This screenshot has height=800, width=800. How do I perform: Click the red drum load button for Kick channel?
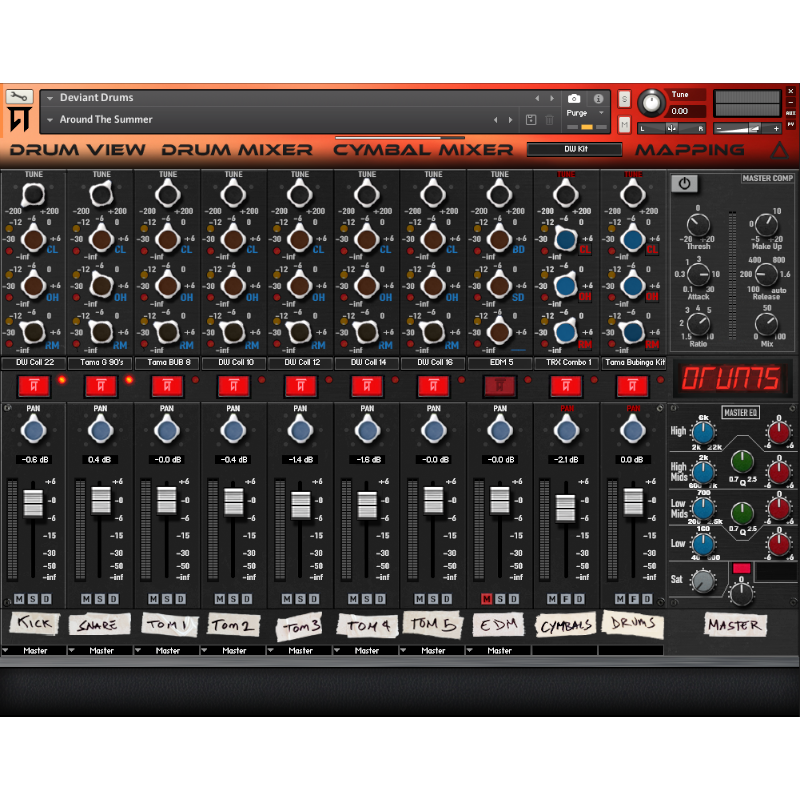(x=34, y=386)
